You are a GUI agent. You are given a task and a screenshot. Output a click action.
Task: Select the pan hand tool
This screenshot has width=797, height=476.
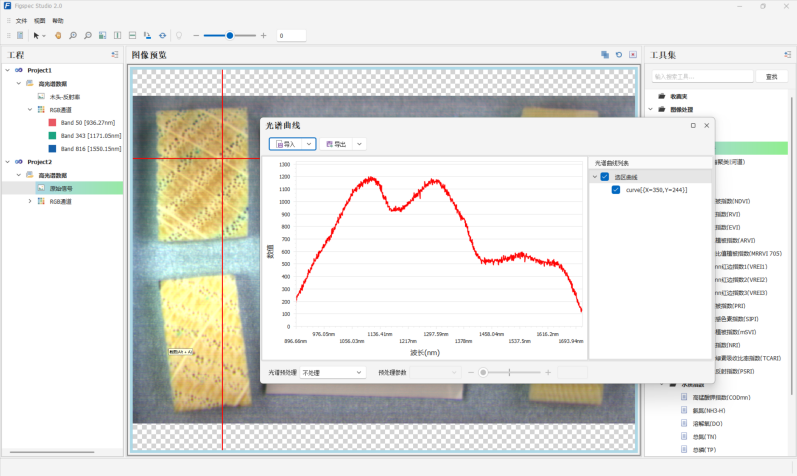pos(58,35)
